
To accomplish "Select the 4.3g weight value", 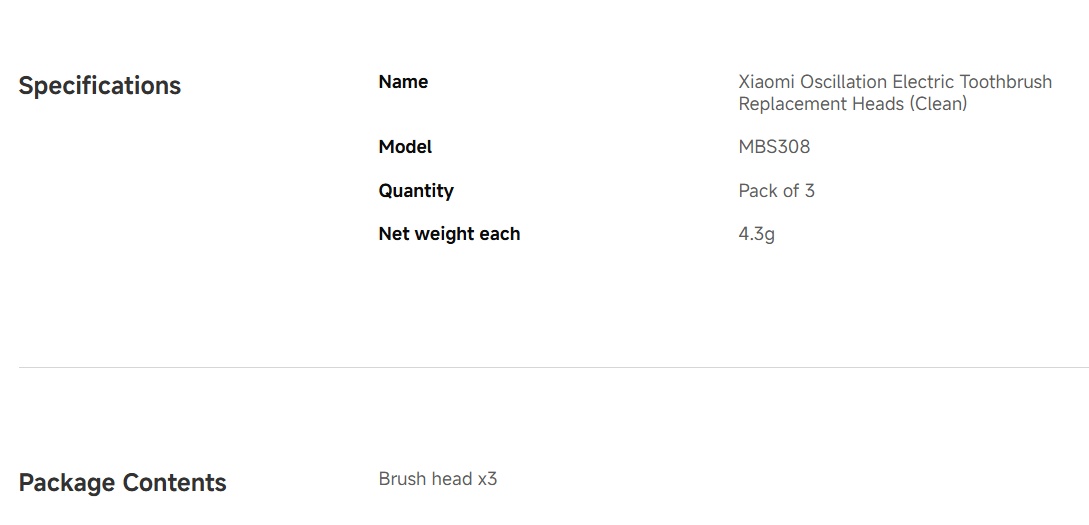I will [756, 234].
